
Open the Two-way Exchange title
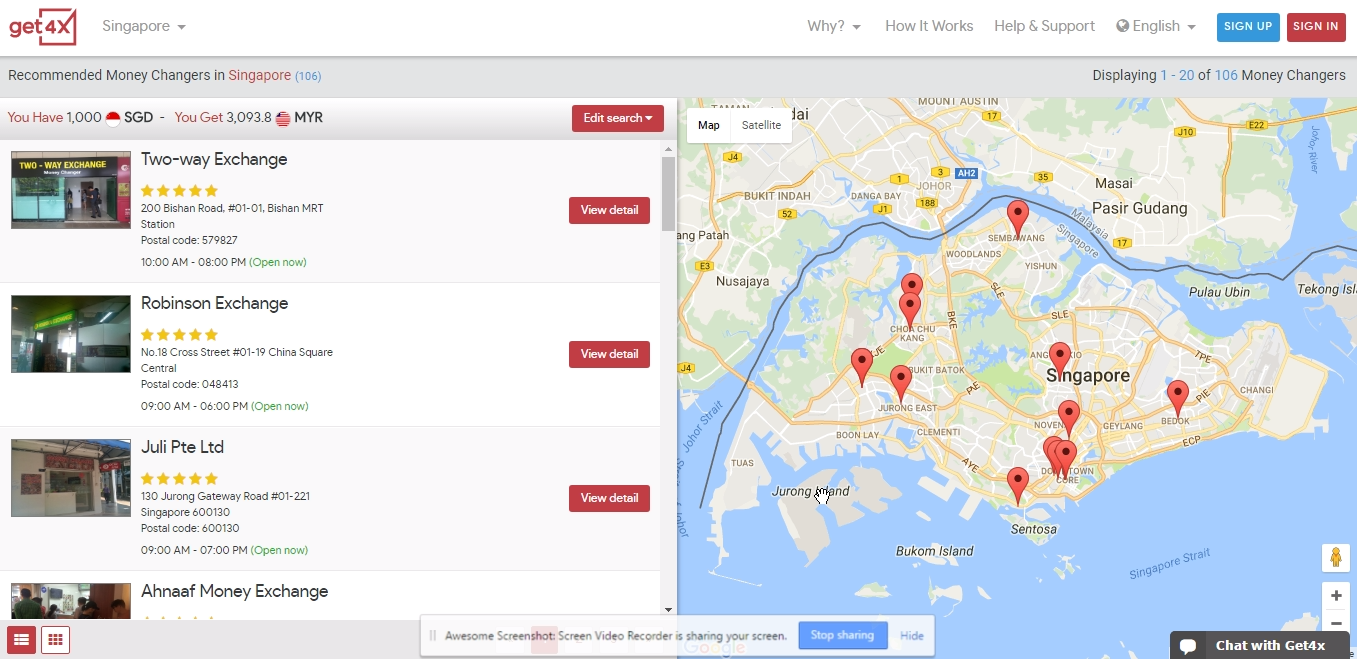tap(214, 160)
